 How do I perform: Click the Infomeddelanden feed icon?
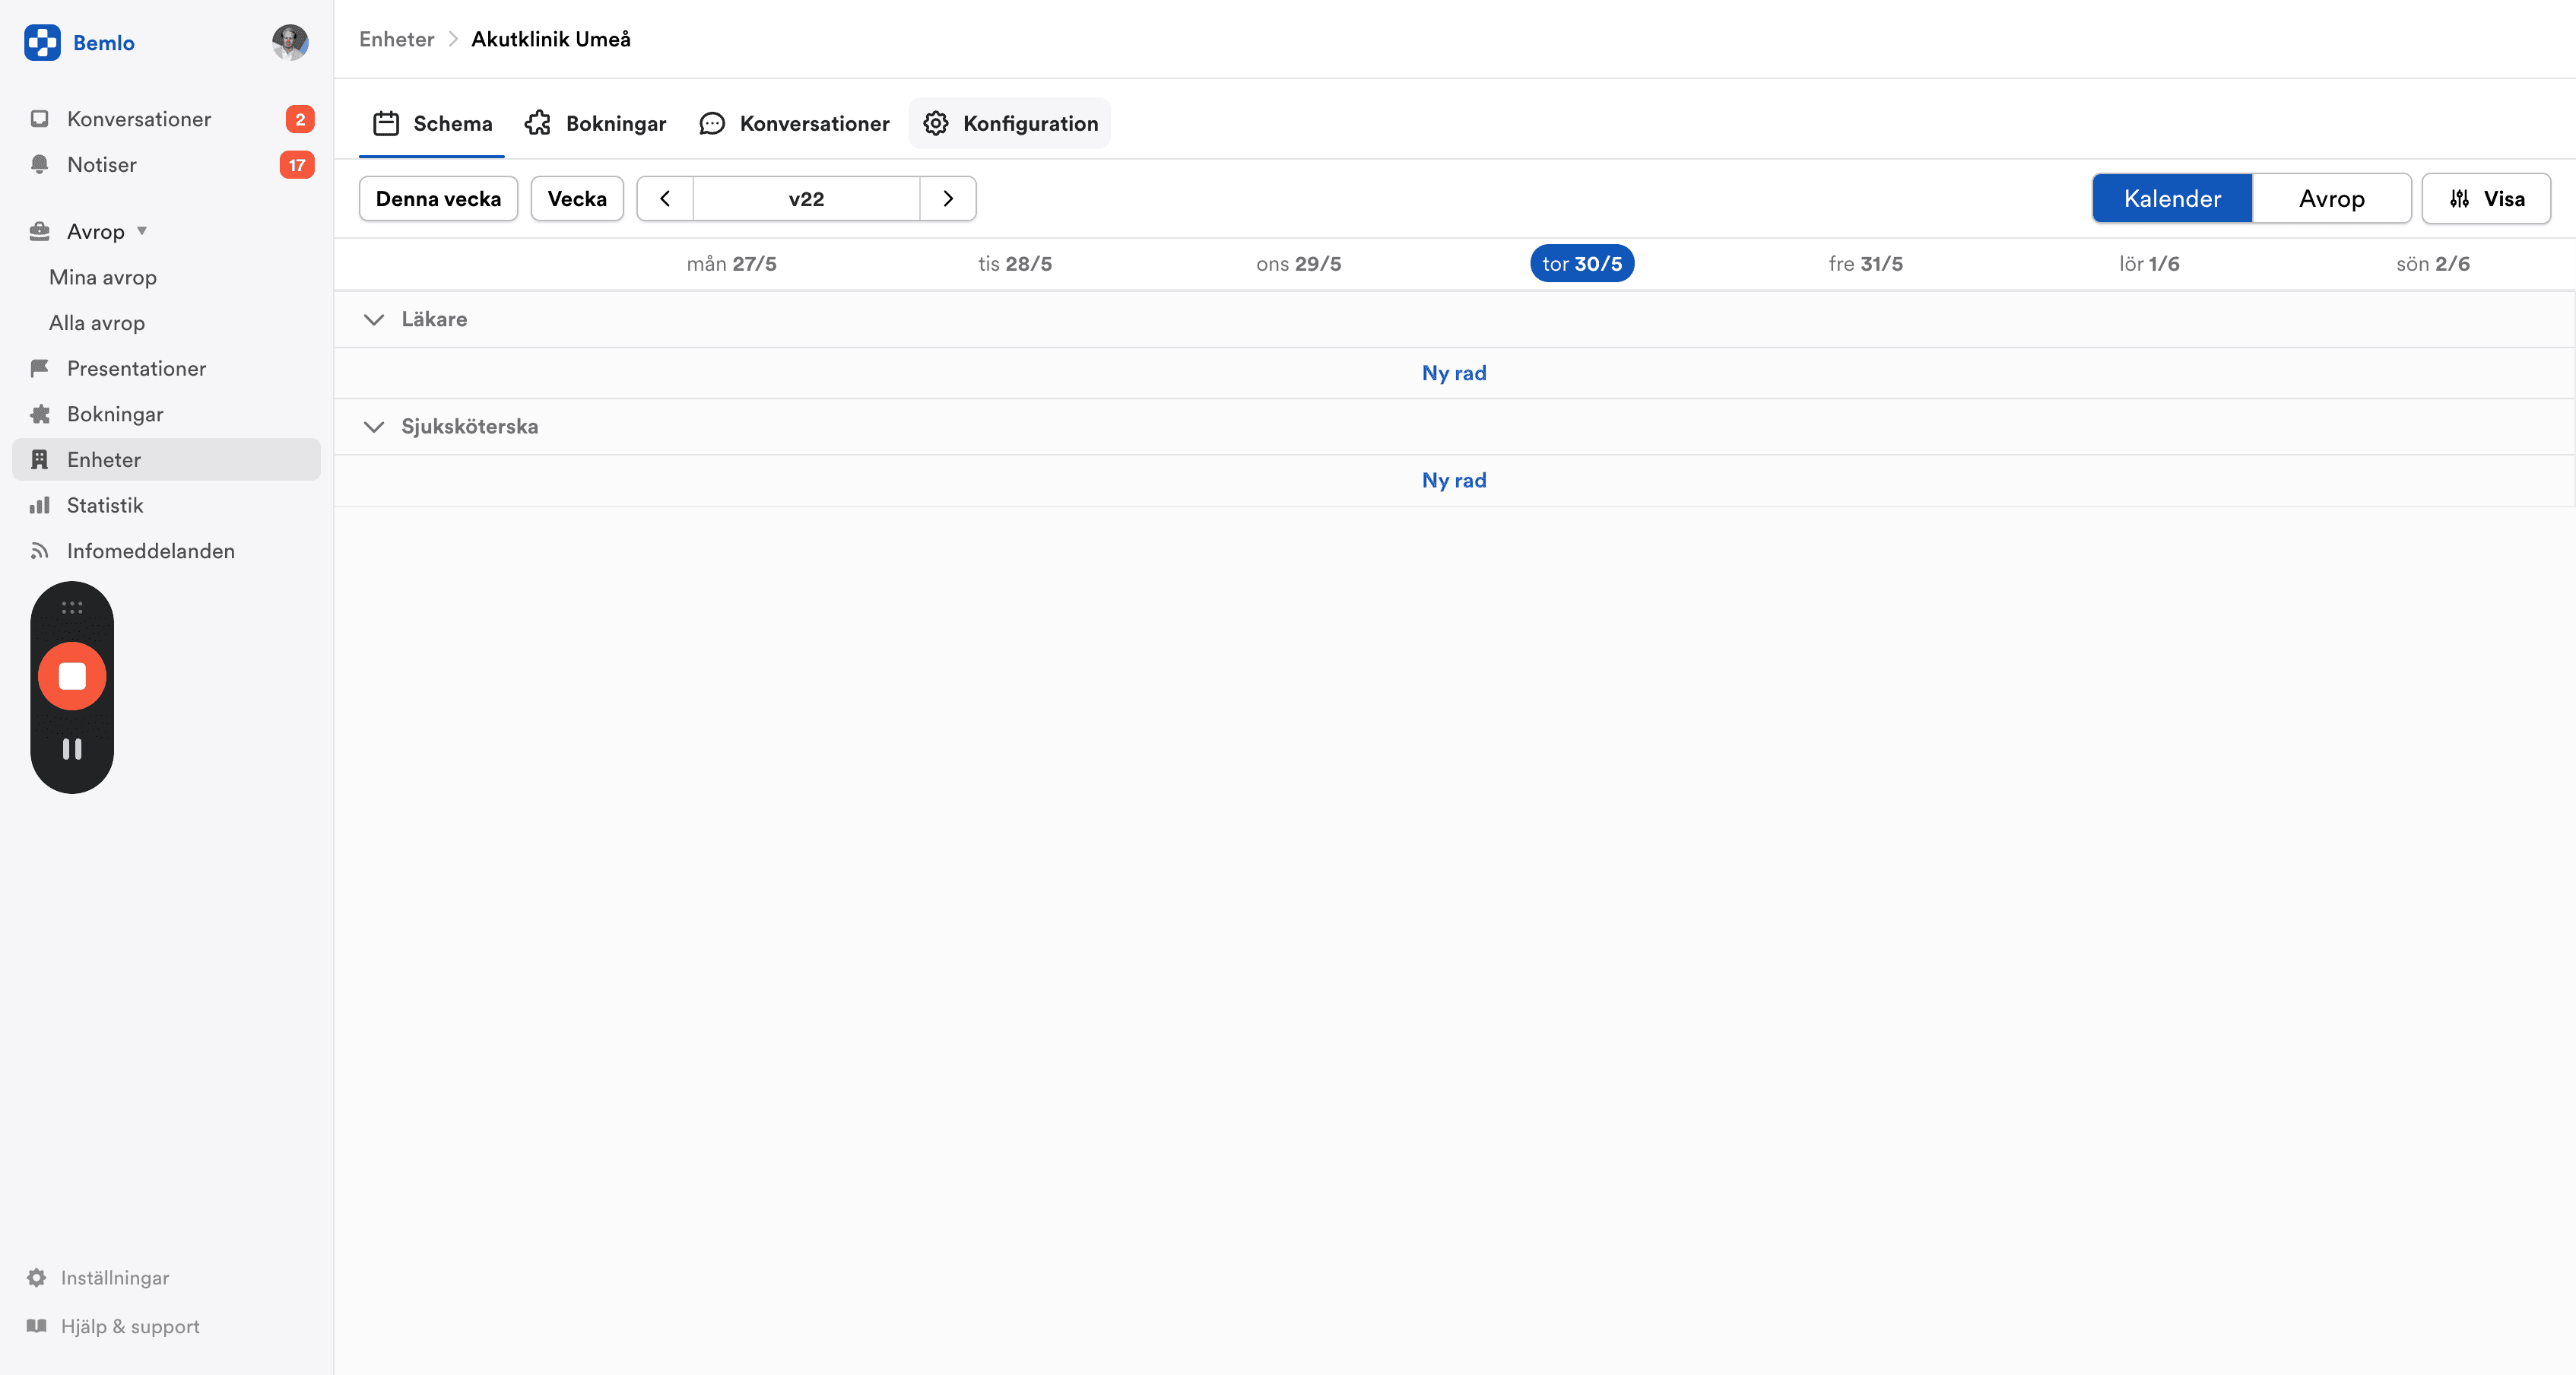point(40,551)
